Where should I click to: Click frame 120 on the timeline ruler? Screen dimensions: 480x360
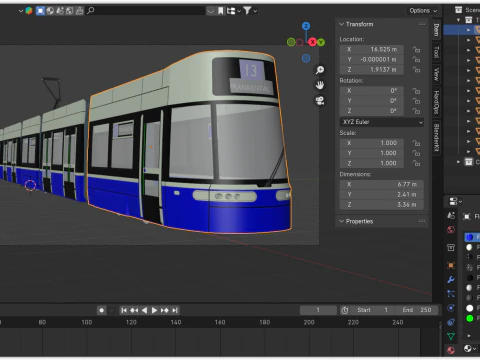pyautogui.click(x=131, y=322)
